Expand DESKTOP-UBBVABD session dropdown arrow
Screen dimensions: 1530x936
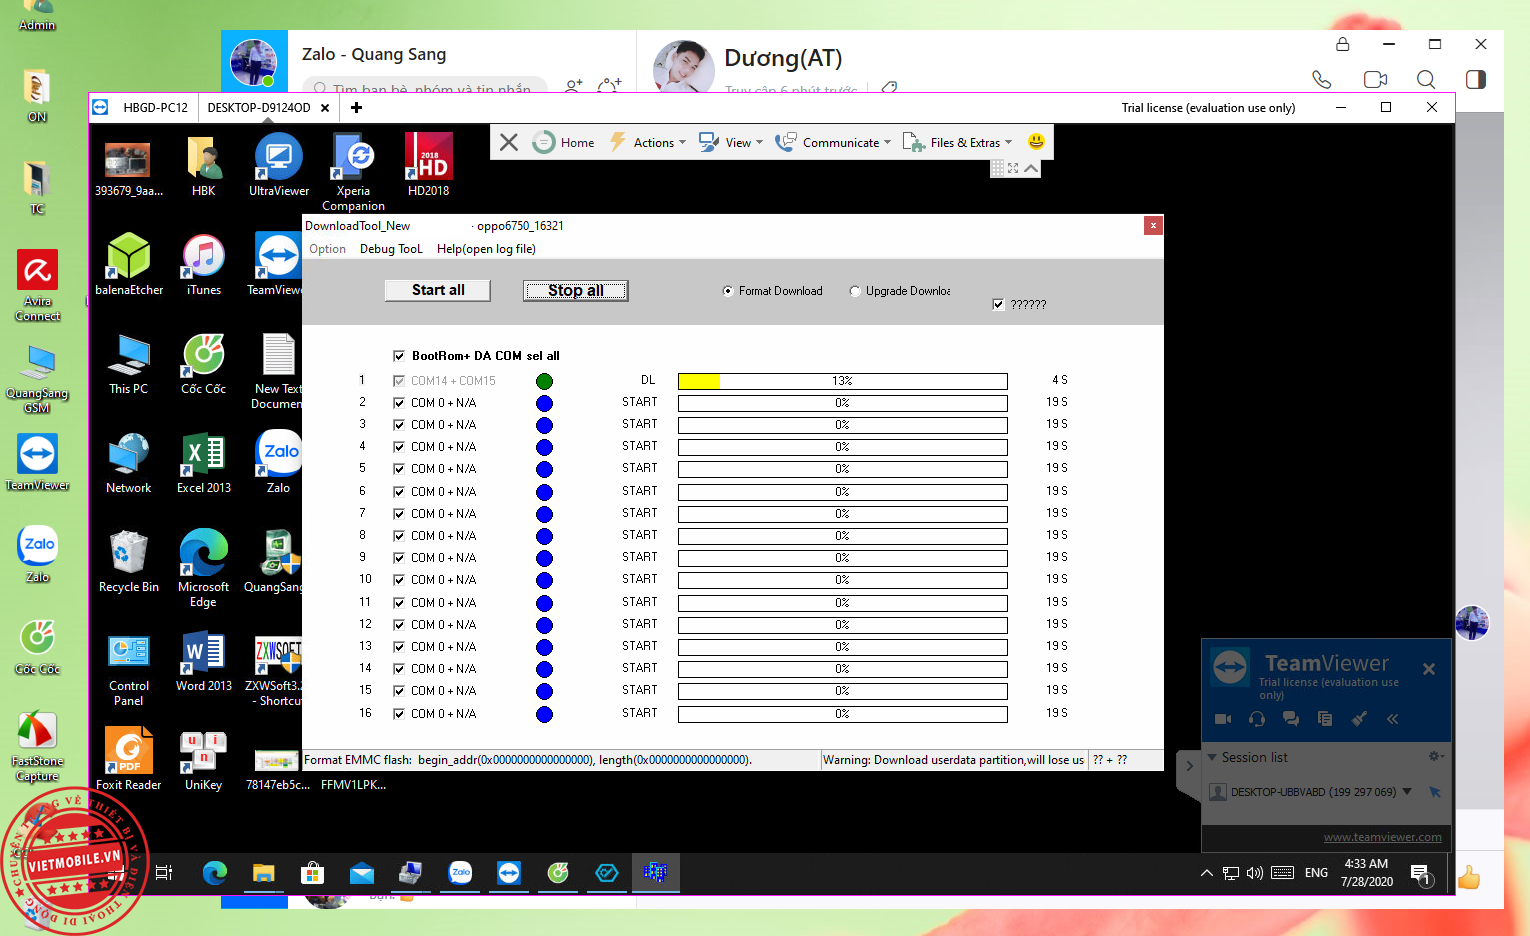pyautogui.click(x=1407, y=791)
